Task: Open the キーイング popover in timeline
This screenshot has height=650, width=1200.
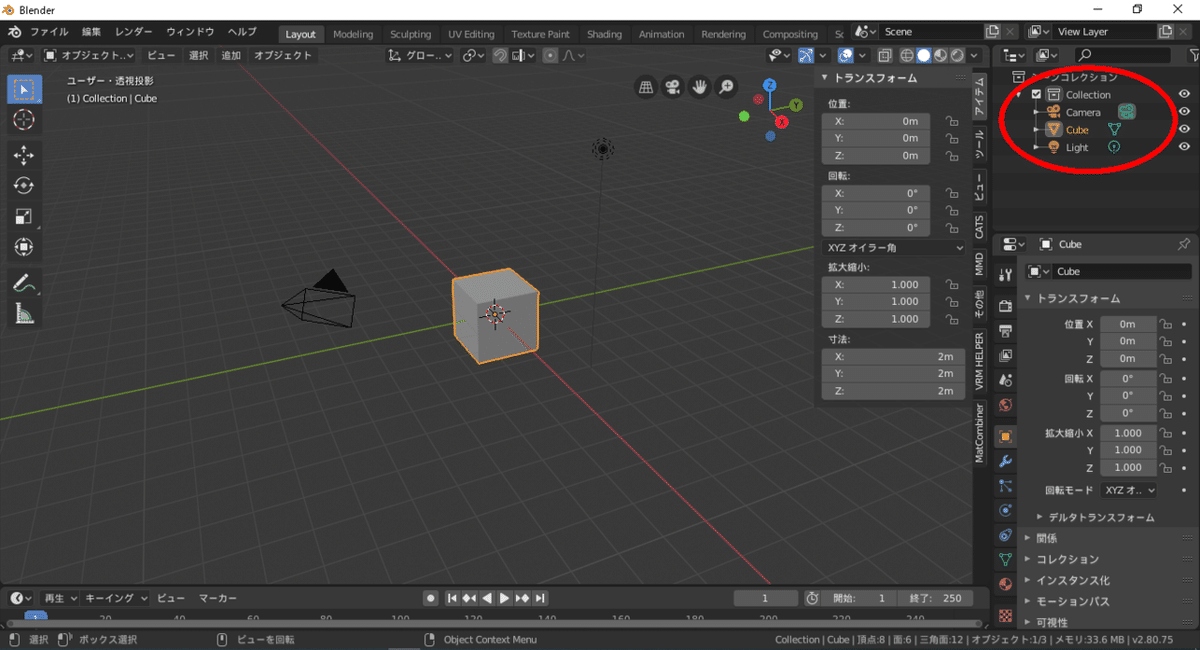Action: pyautogui.click(x=116, y=598)
